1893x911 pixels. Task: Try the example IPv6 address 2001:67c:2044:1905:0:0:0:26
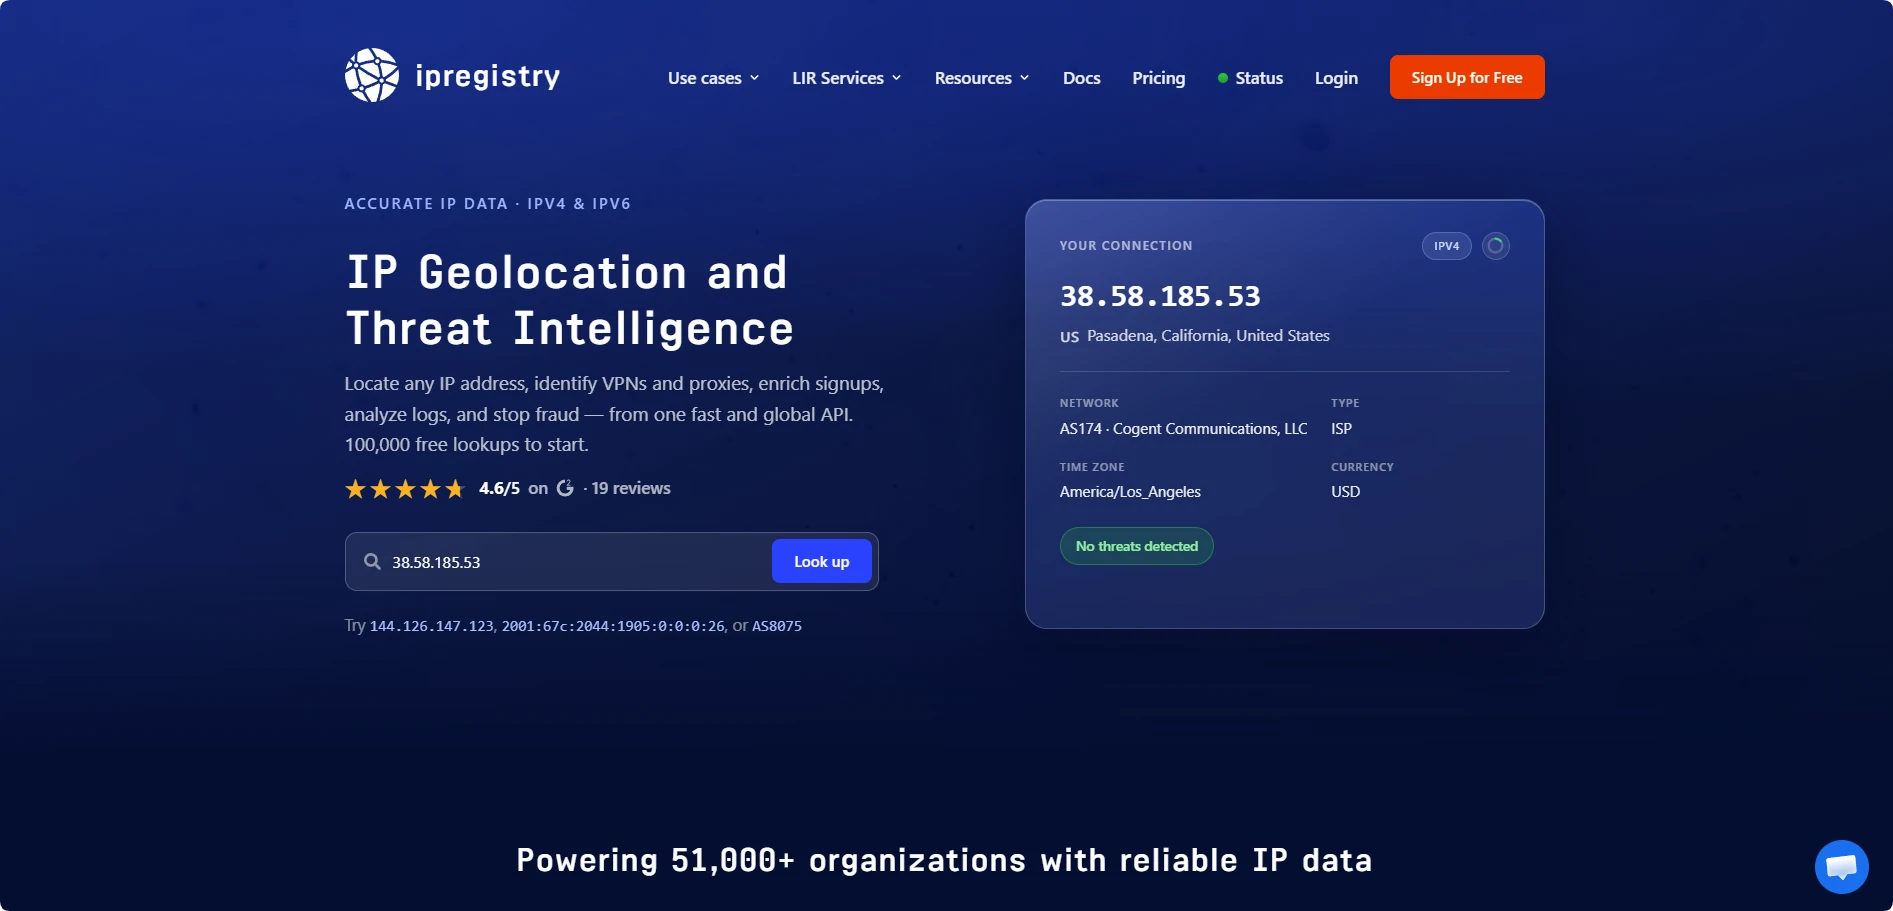(x=613, y=626)
